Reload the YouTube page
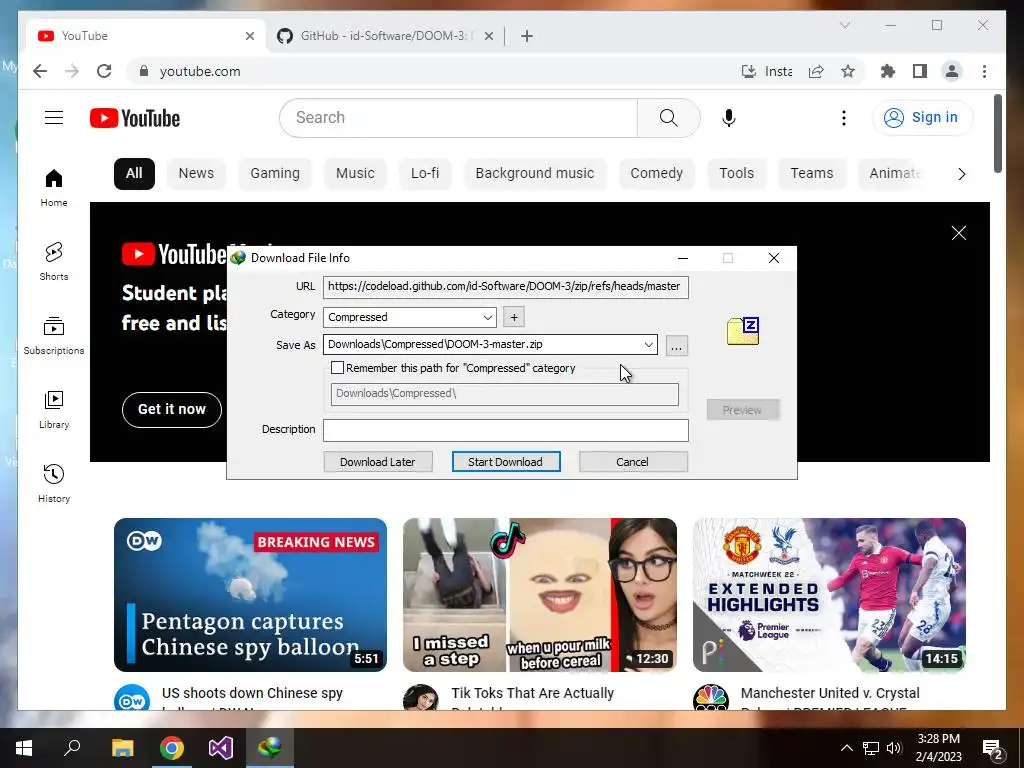 pos(104,71)
